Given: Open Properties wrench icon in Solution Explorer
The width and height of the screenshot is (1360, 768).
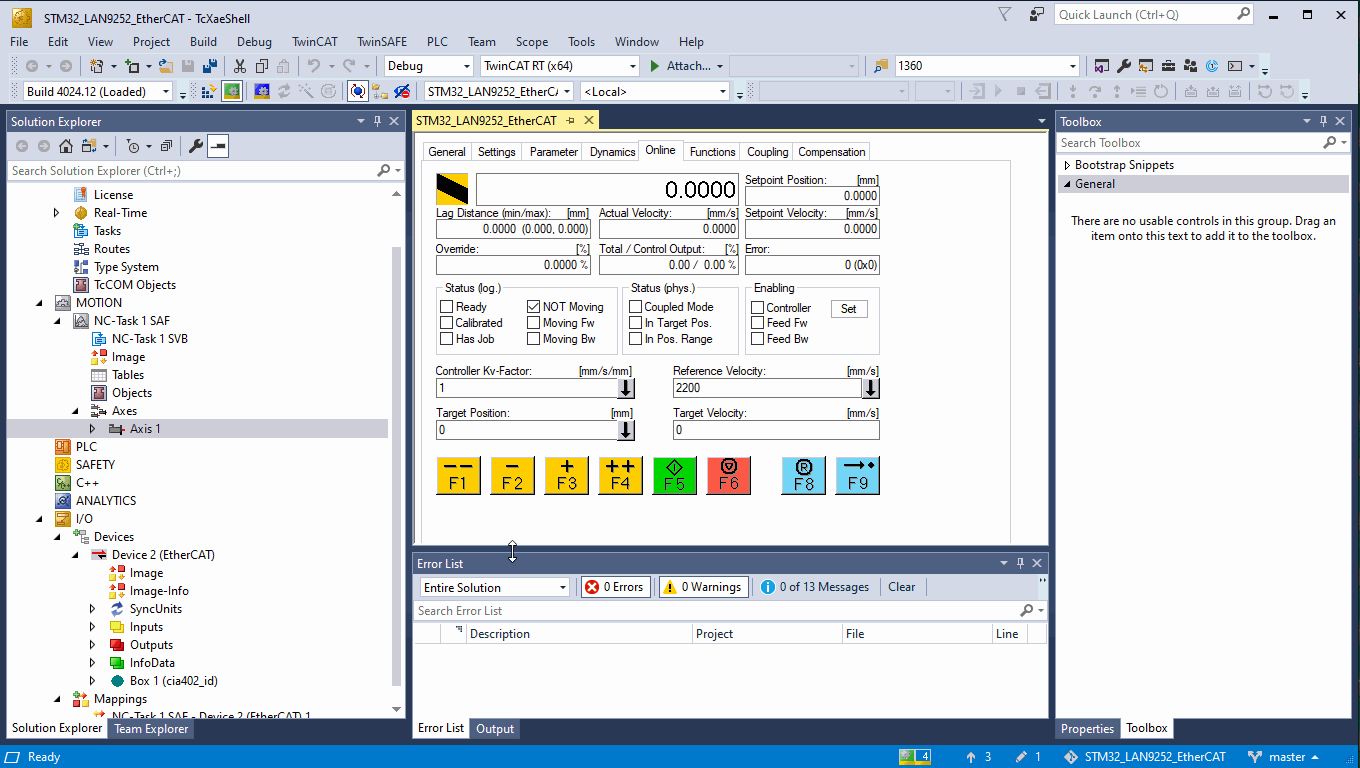Looking at the screenshot, I should pos(196,146).
